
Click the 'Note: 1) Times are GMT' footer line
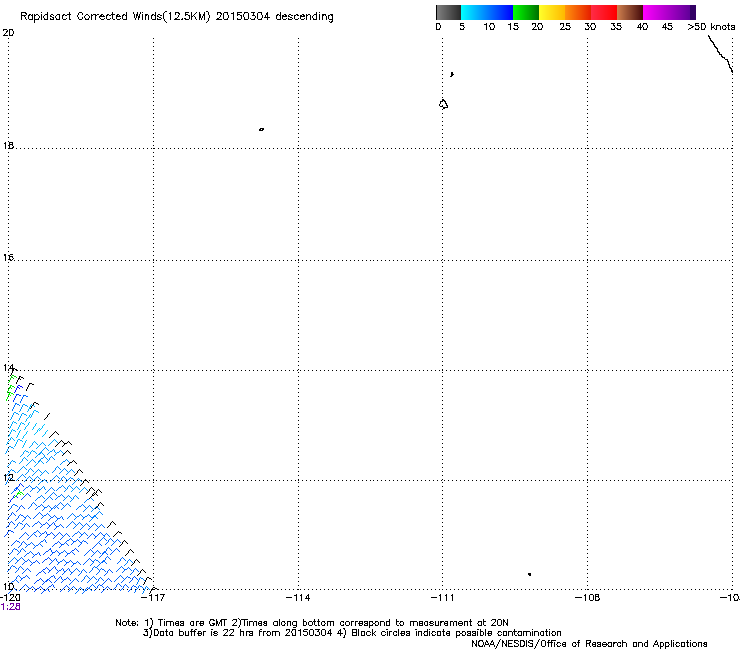pos(311,623)
